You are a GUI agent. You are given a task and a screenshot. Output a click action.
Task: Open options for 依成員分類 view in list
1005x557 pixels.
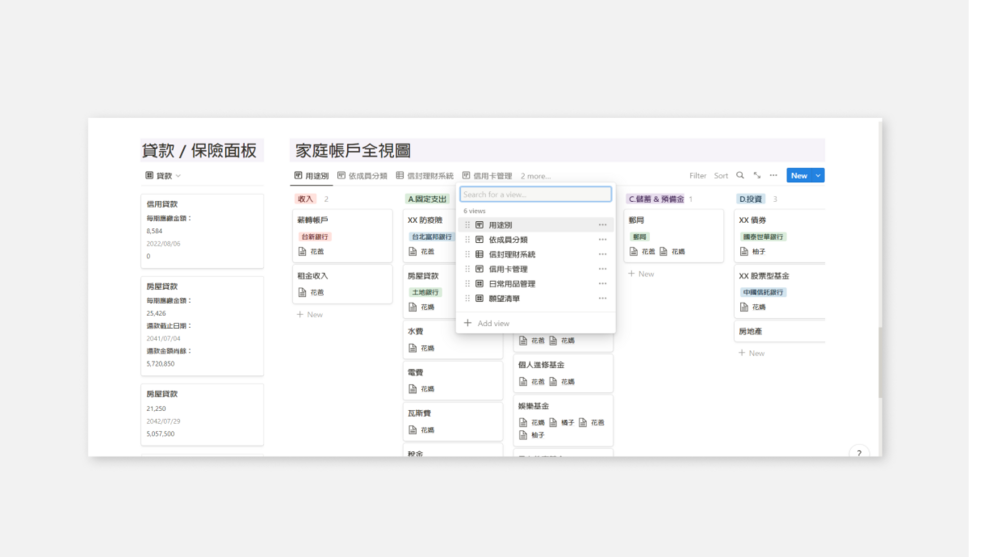point(602,240)
